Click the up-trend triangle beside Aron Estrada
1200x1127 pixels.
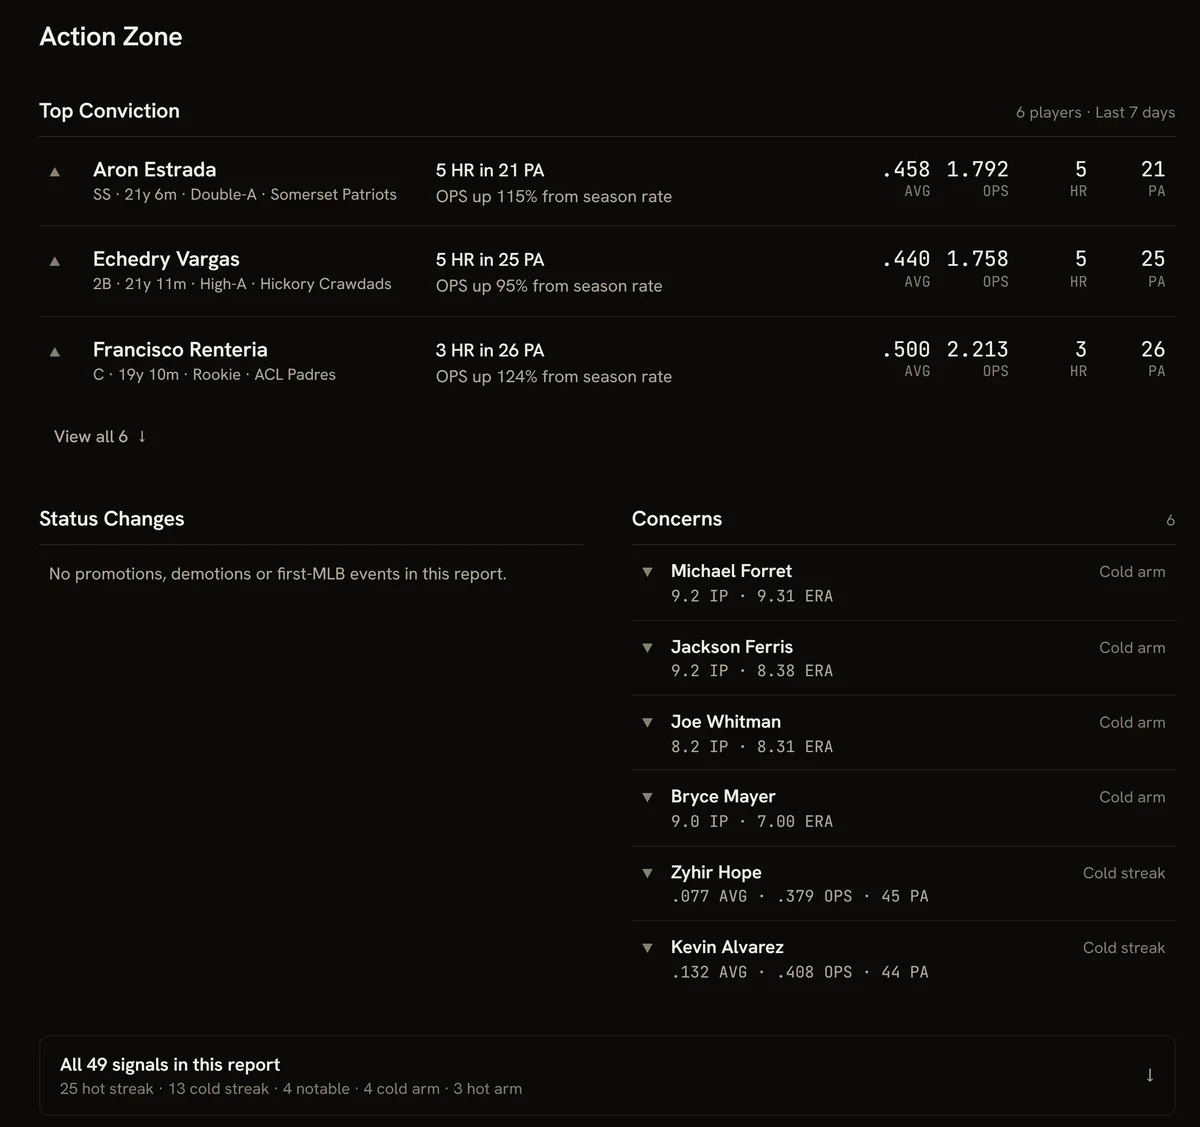(x=55, y=172)
